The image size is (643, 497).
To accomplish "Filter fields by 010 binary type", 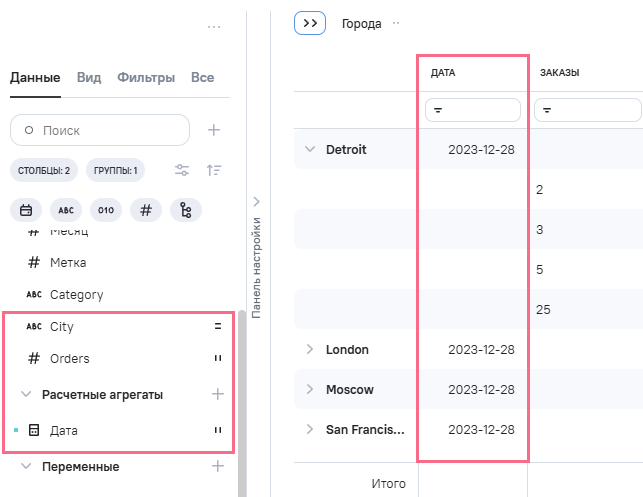I will tap(106, 210).
